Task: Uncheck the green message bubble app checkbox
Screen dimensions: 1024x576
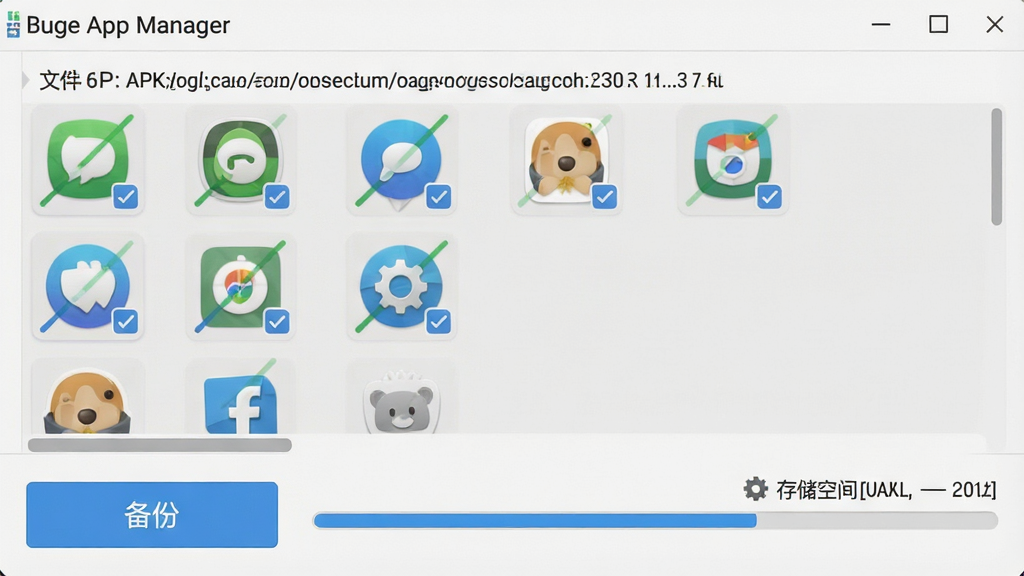Action: pos(125,197)
